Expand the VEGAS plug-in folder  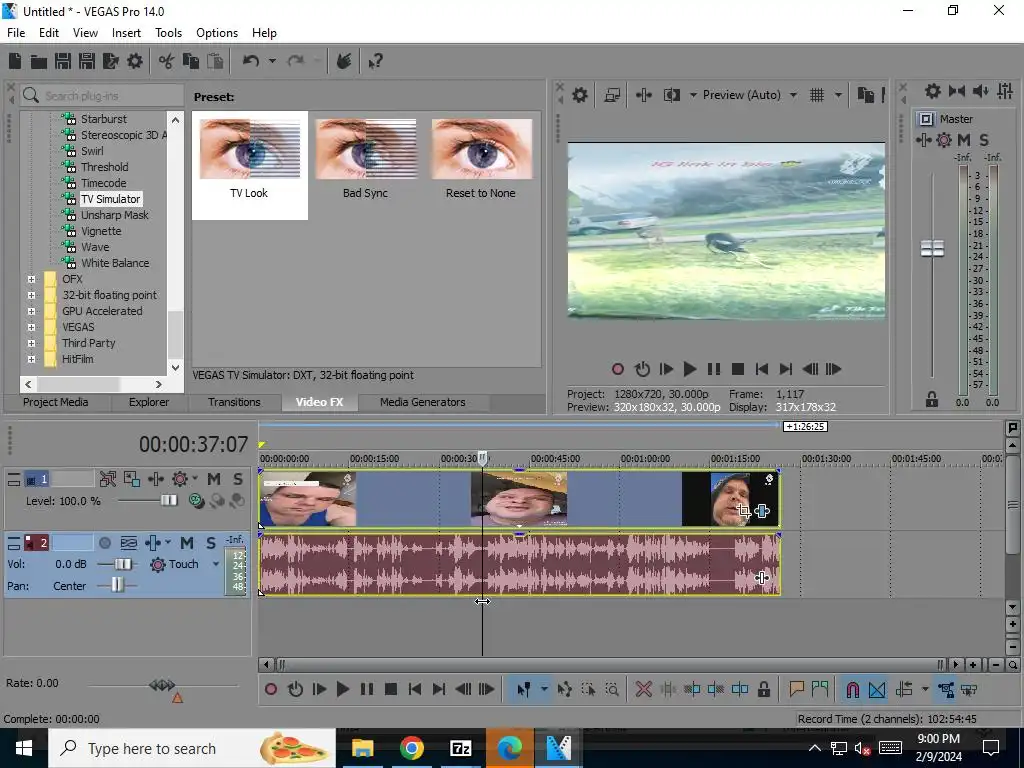tap(31, 327)
